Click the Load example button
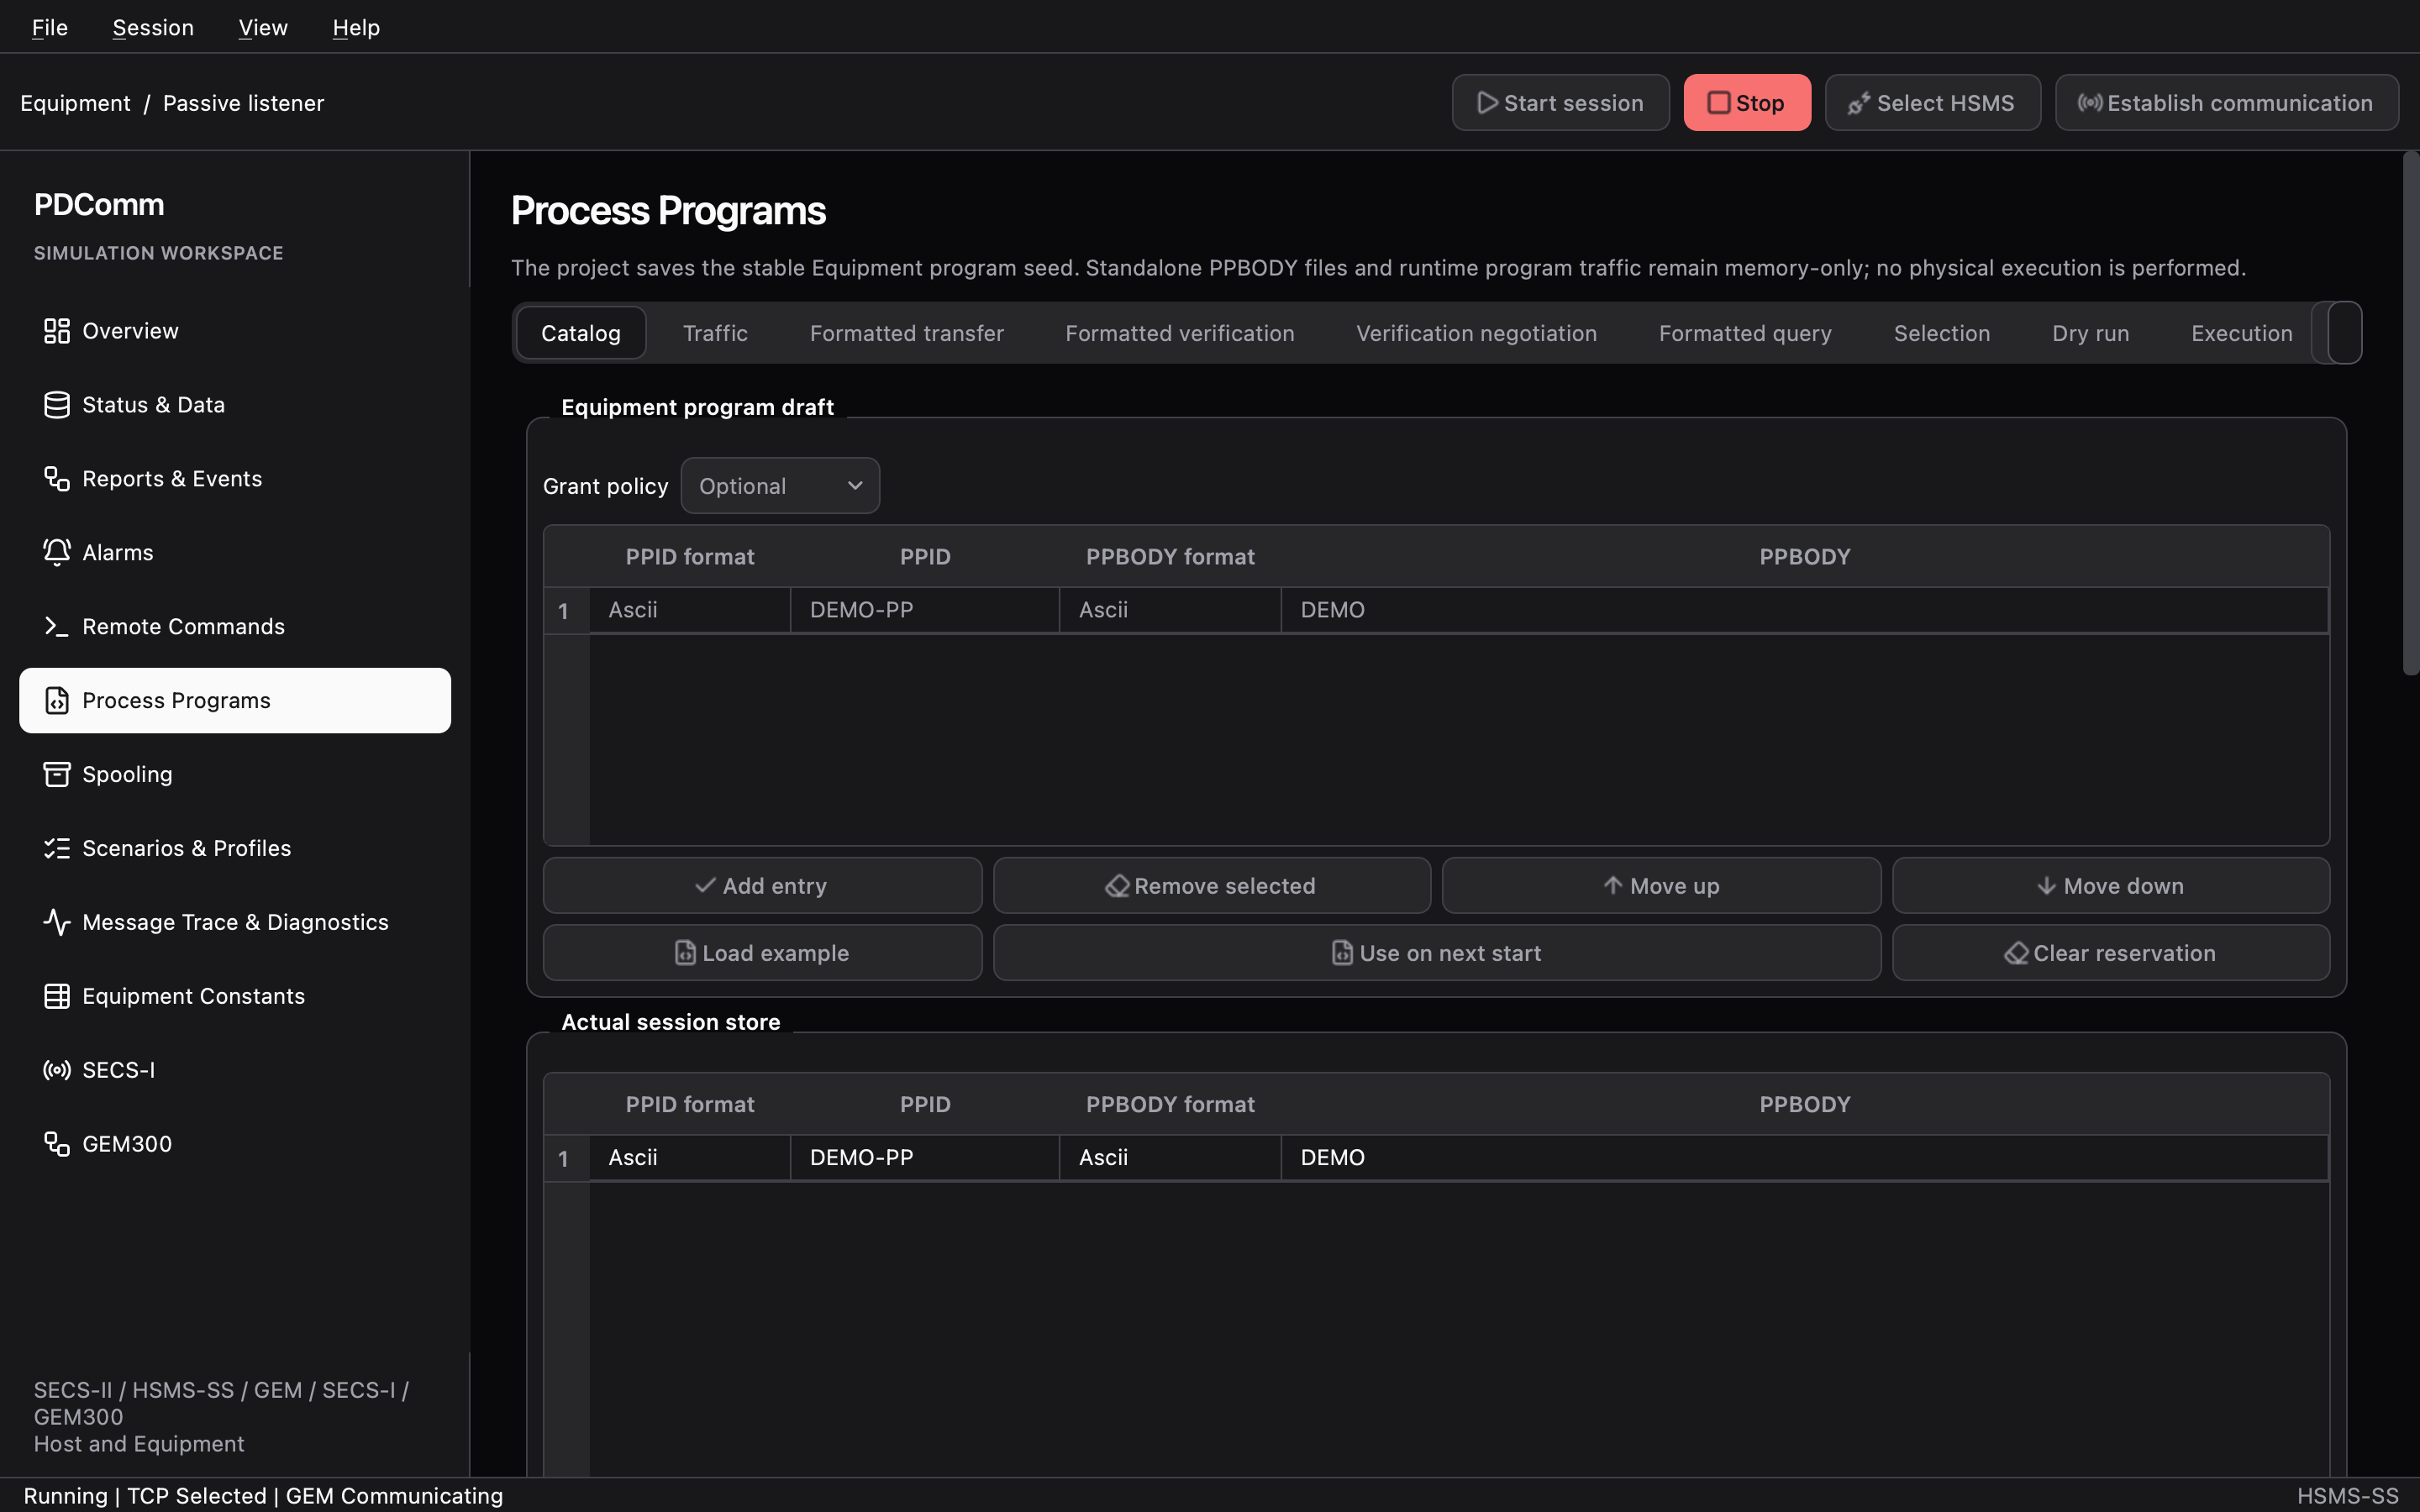This screenshot has height=1512, width=2420. pyautogui.click(x=762, y=953)
